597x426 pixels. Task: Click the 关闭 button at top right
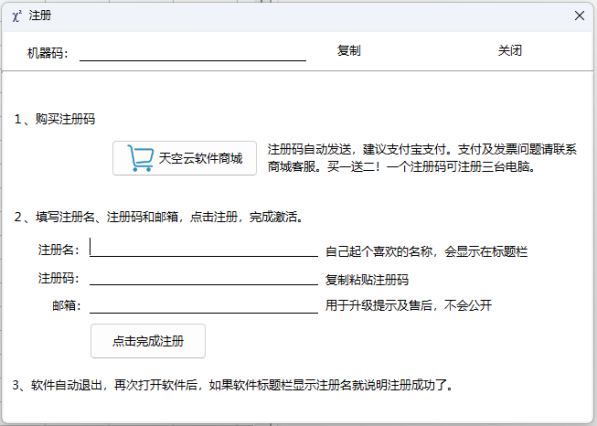click(x=509, y=51)
